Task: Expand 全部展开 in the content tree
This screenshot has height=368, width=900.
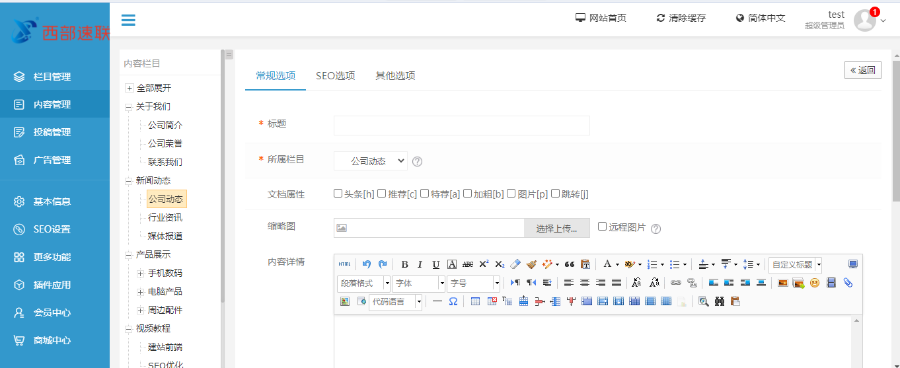Action: [x=130, y=88]
